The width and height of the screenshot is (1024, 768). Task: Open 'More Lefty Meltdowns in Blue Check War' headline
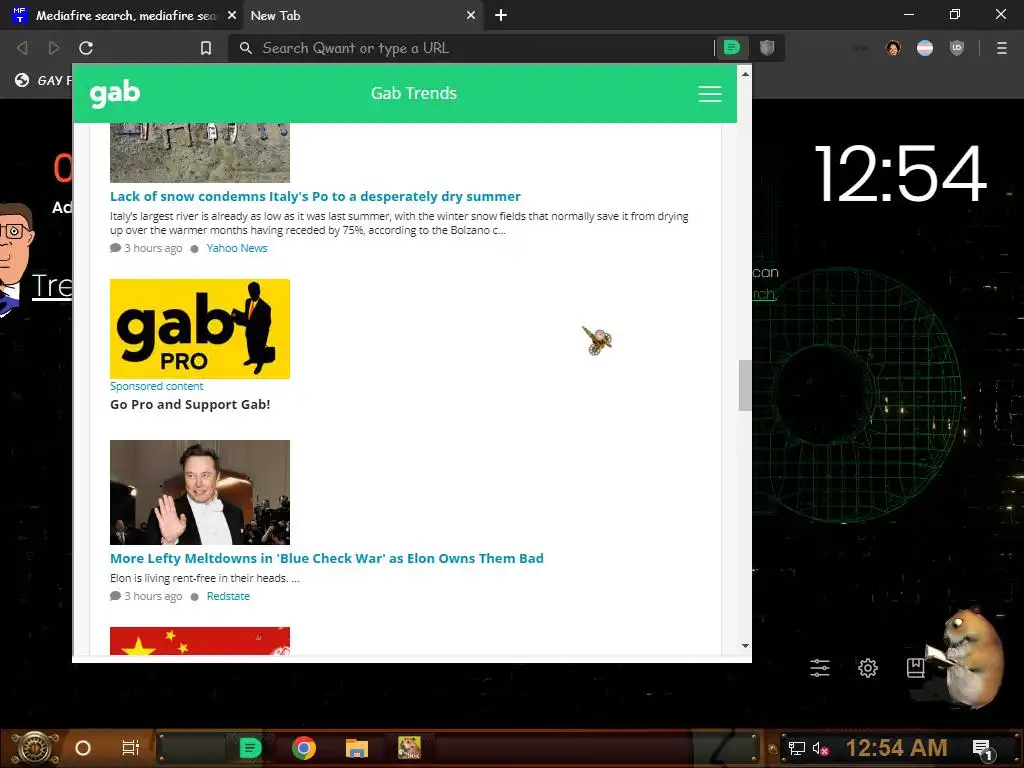click(x=327, y=558)
